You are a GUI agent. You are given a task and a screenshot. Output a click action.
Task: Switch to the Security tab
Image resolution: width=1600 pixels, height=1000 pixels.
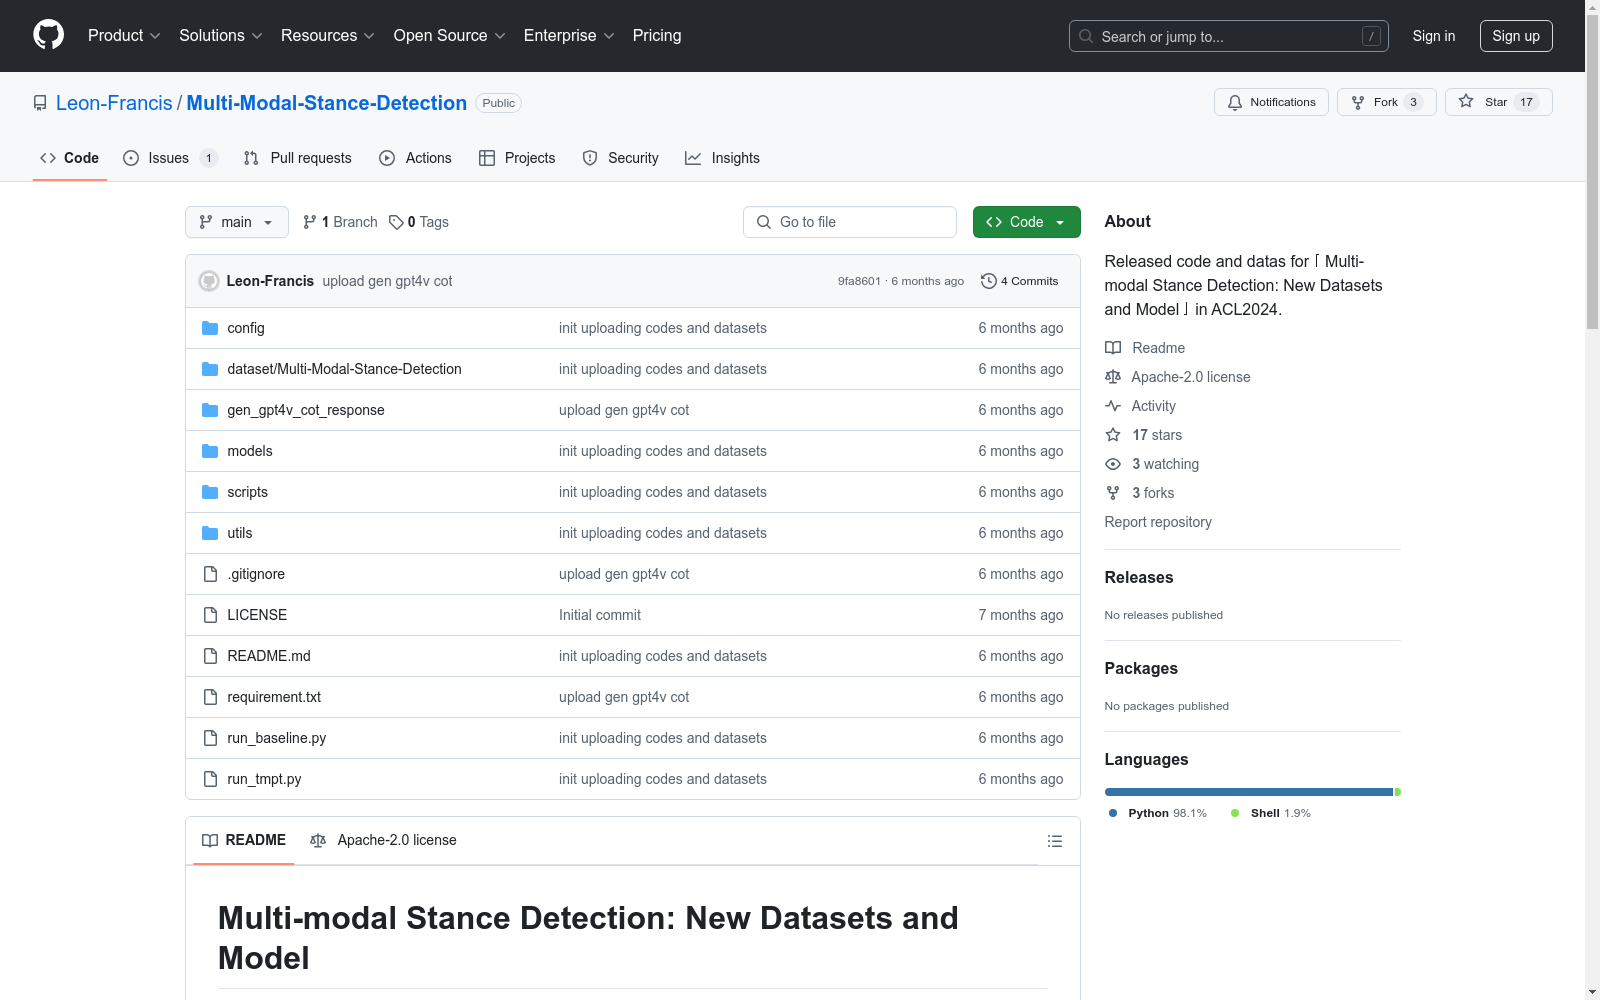tap(620, 158)
